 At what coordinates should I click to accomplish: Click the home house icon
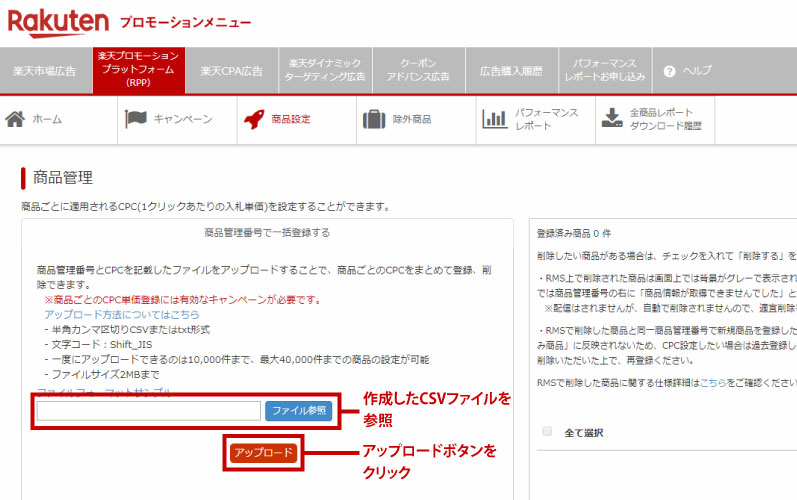[x=15, y=119]
